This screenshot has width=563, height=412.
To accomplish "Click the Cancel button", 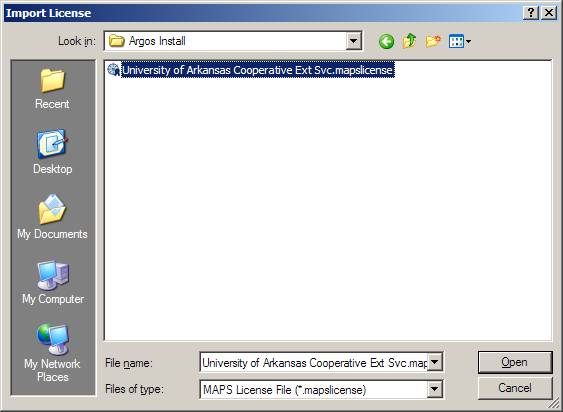I will click(515, 388).
